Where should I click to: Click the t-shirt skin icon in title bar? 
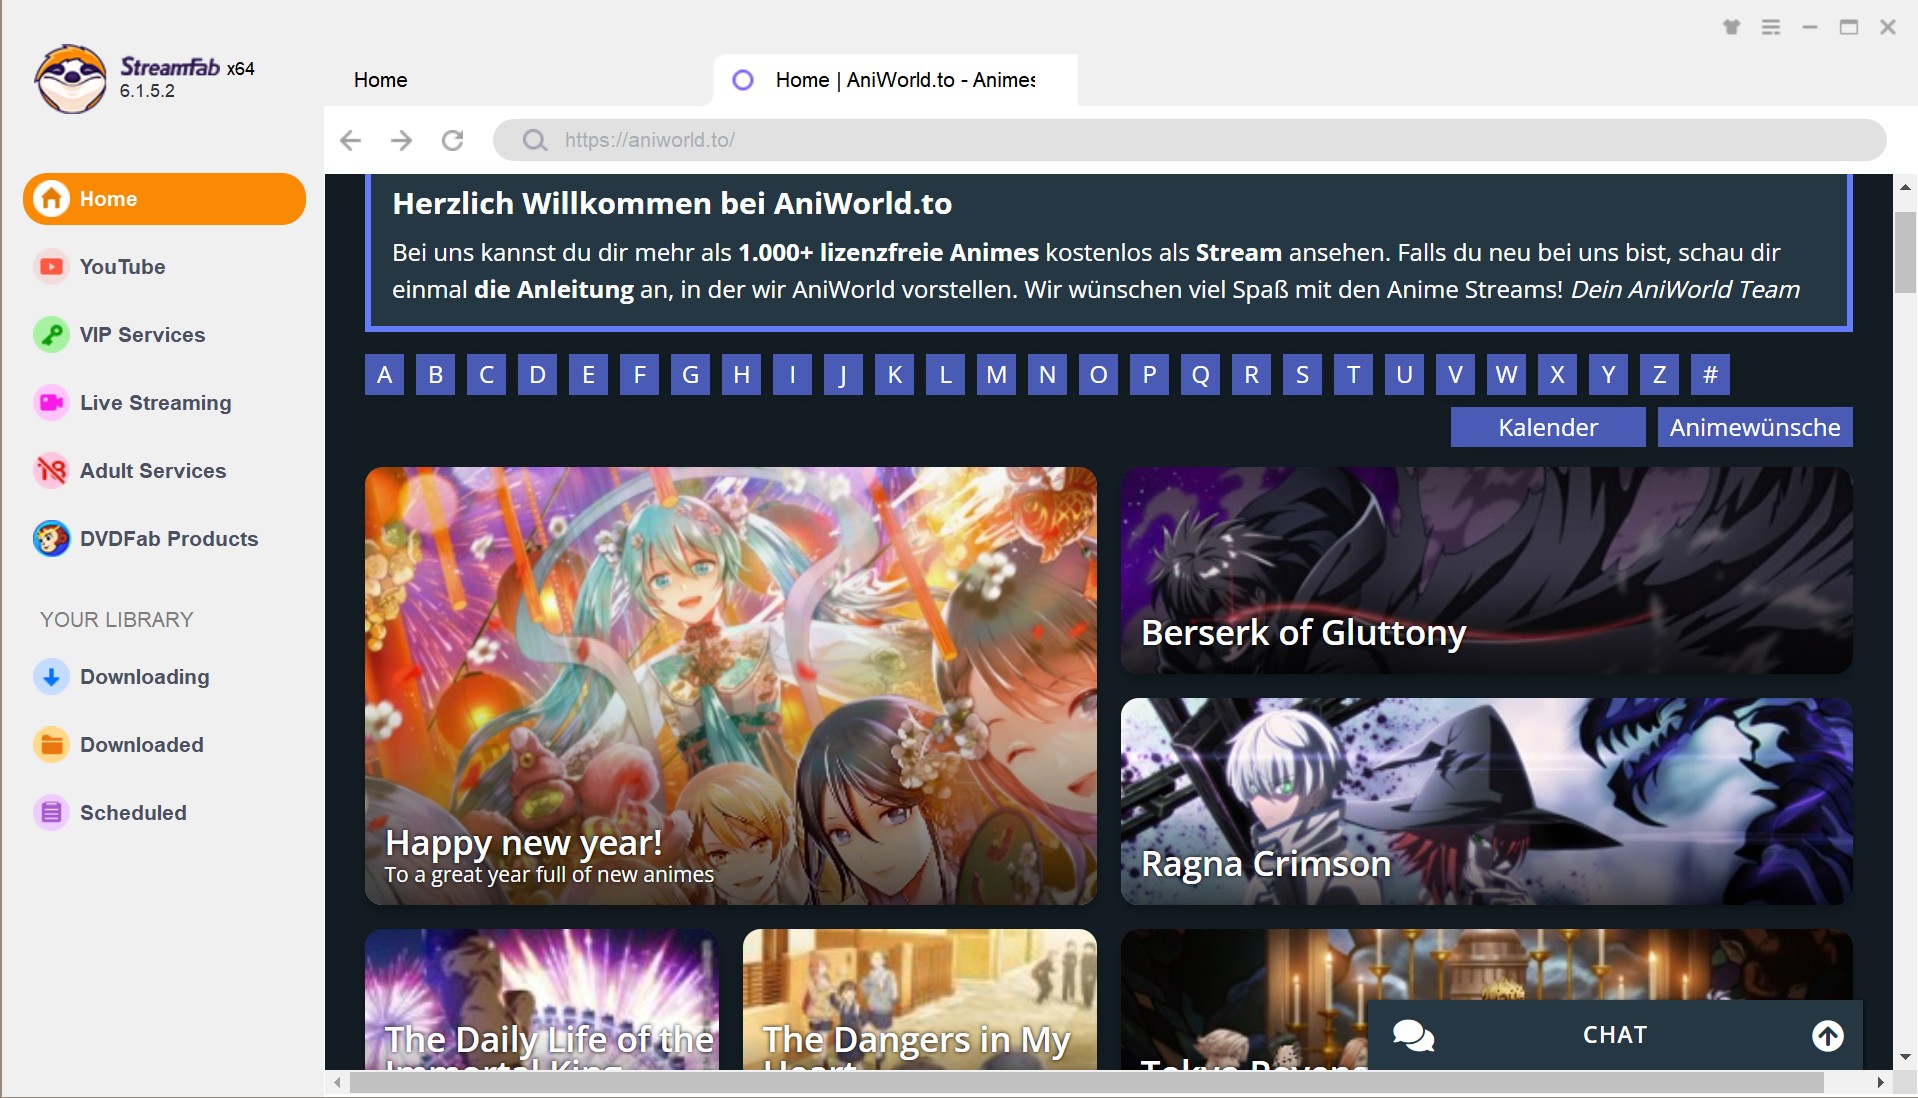tap(1732, 27)
